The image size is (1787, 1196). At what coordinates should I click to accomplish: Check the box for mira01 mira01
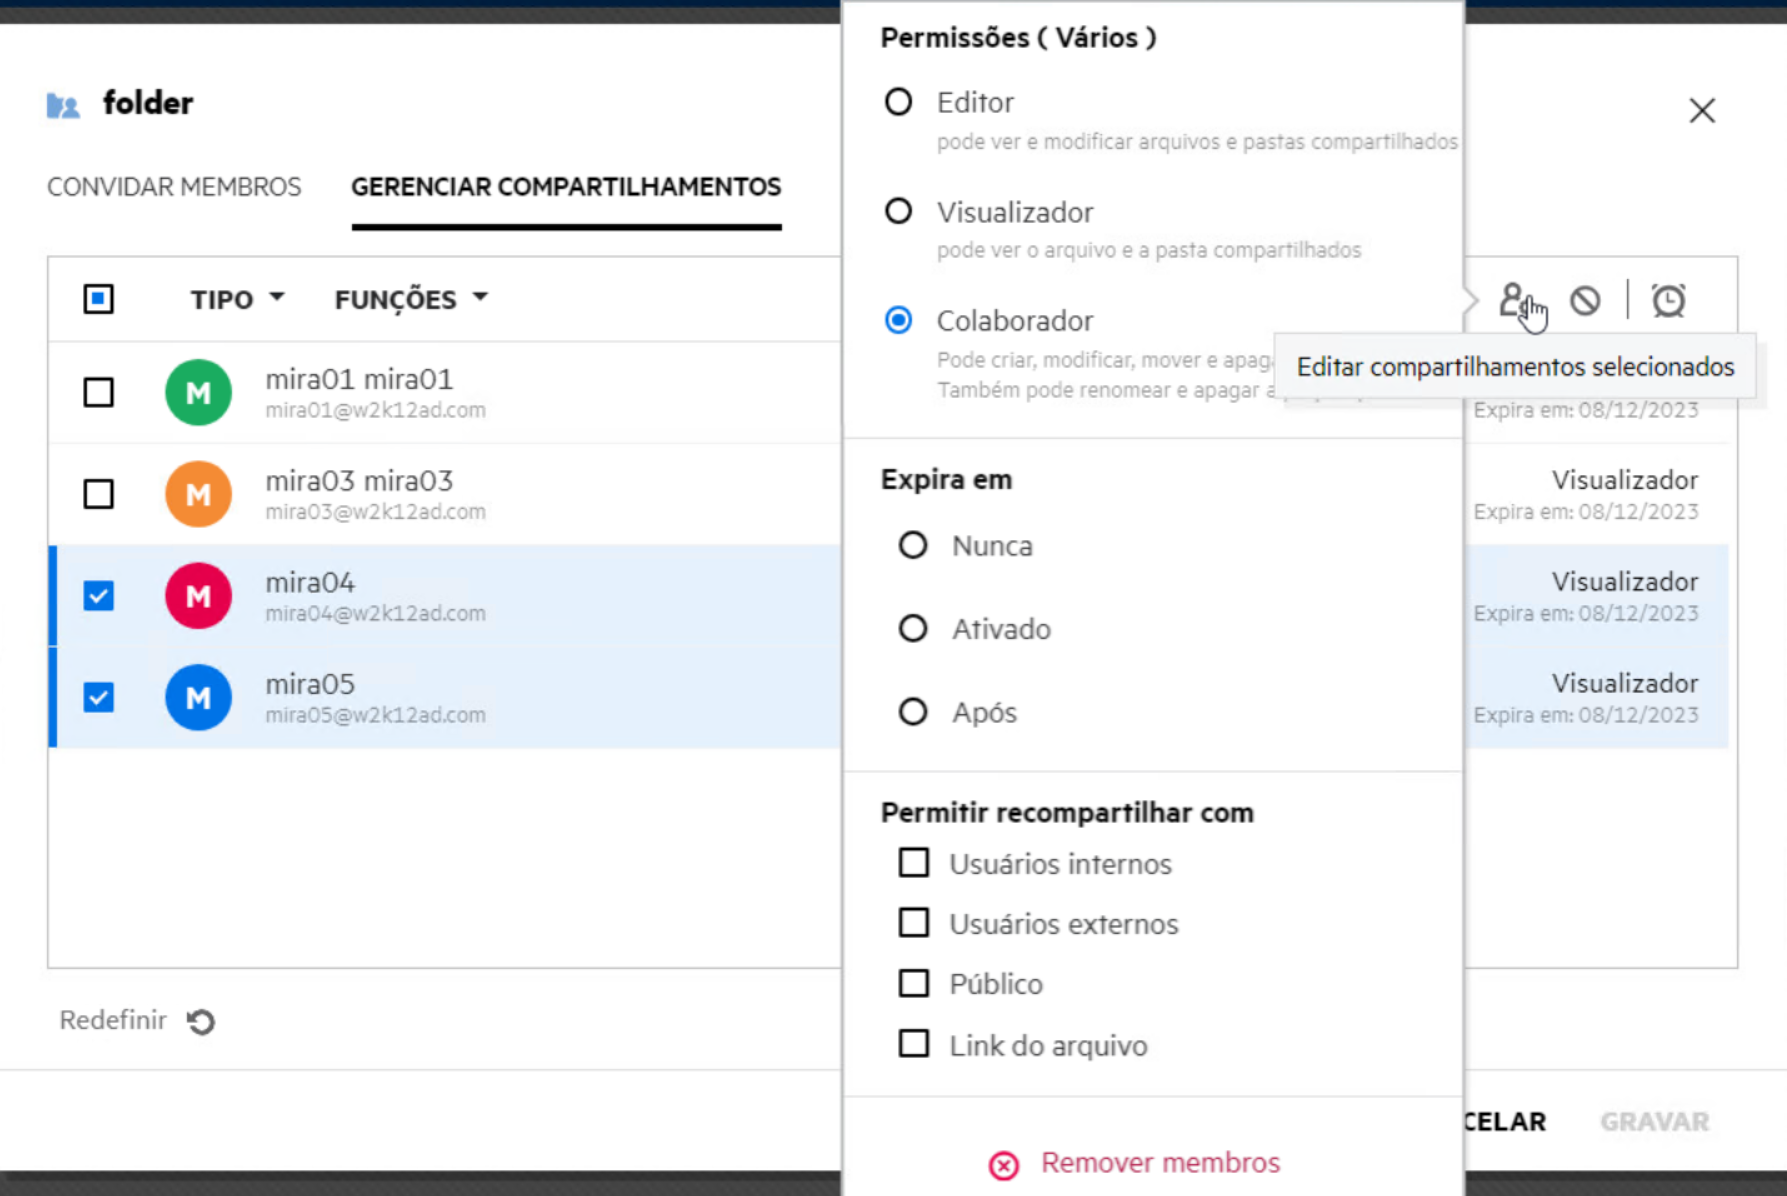98,392
